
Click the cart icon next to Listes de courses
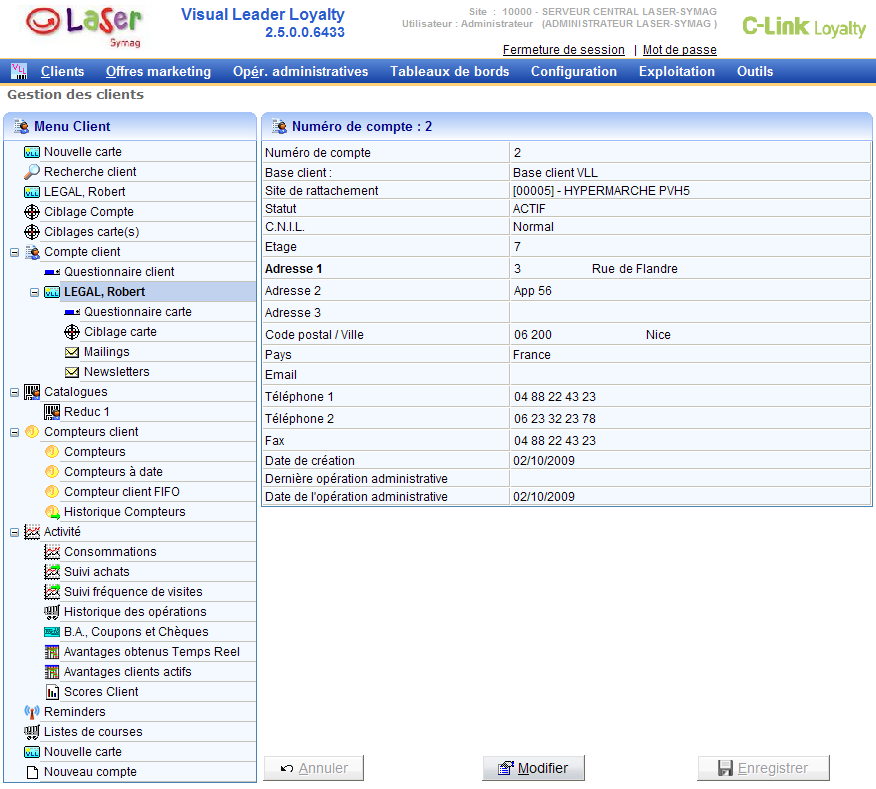[x=32, y=732]
